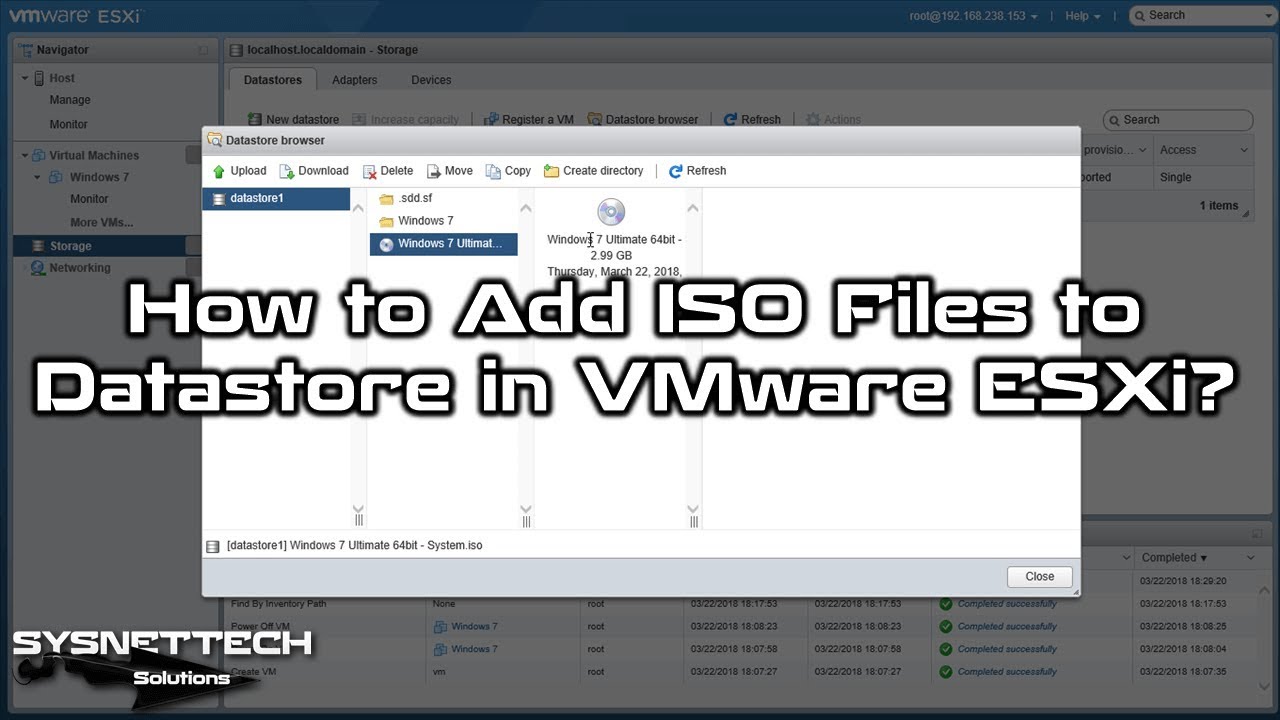Click Increase capacity in Storage toolbar
The image size is (1280, 720).
406,120
